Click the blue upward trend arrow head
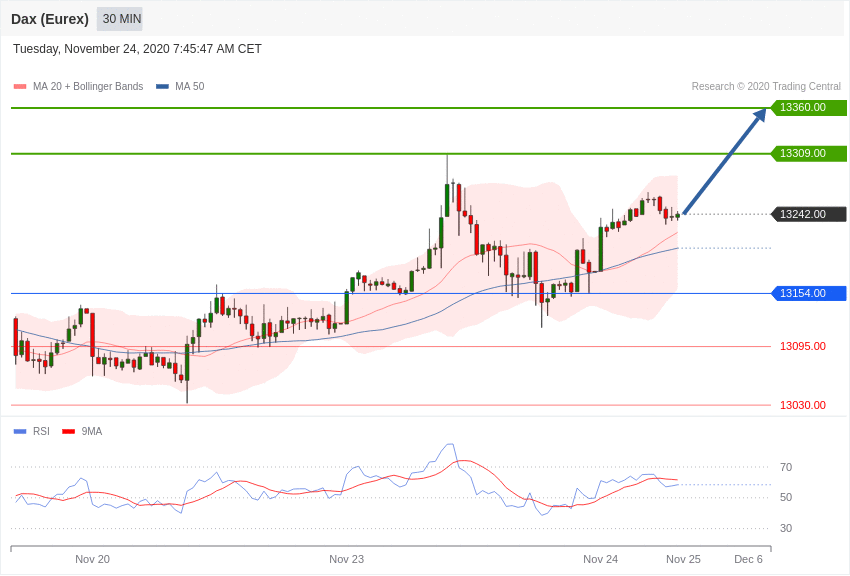850x576 pixels. pos(759,115)
